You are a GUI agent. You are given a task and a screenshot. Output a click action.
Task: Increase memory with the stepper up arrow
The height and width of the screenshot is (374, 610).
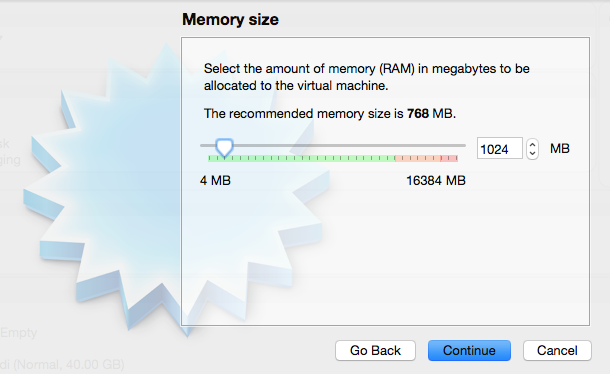pyautogui.click(x=533, y=145)
